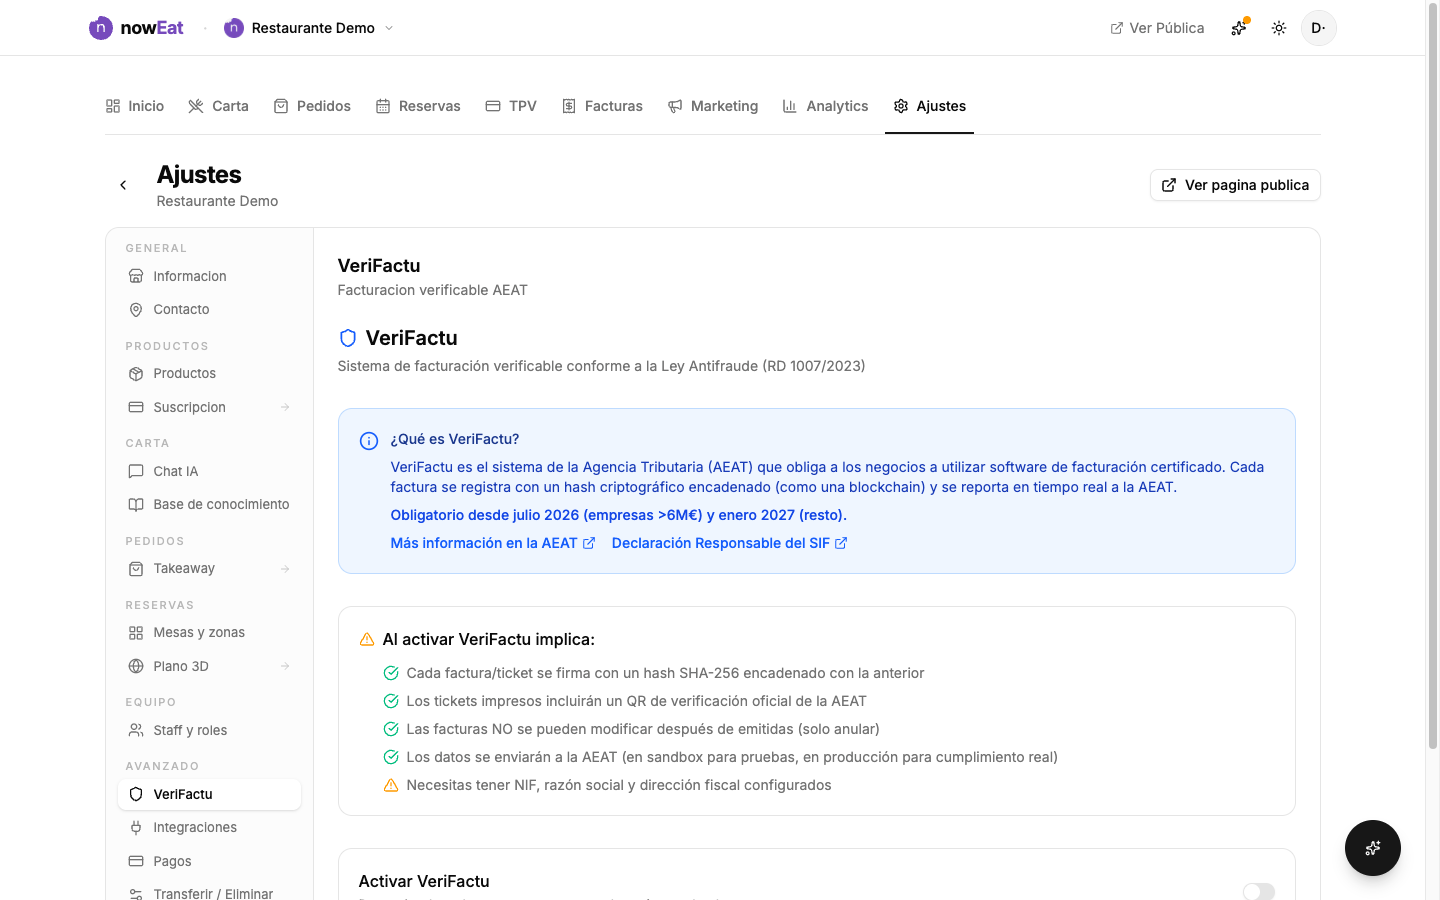
Task: Click the Suscripcion card icon
Action: (136, 407)
